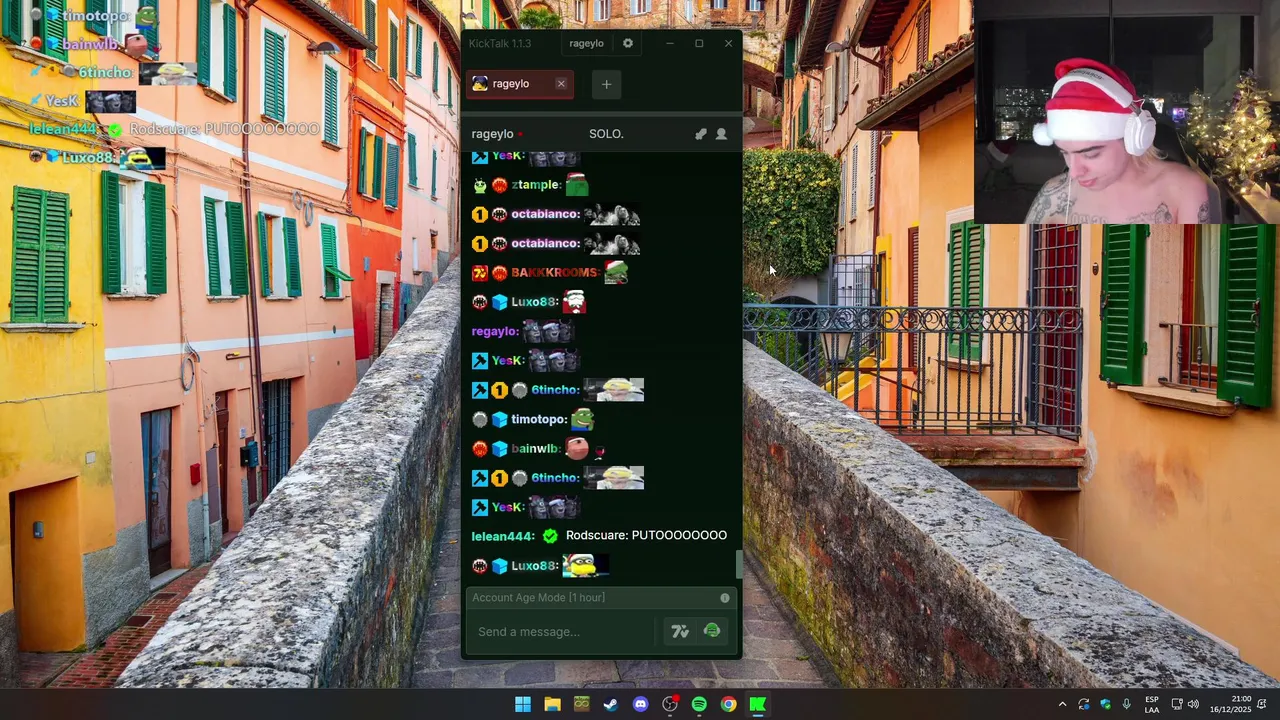
Task: Show hidden system tray icons chevron
Action: (x=1062, y=705)
